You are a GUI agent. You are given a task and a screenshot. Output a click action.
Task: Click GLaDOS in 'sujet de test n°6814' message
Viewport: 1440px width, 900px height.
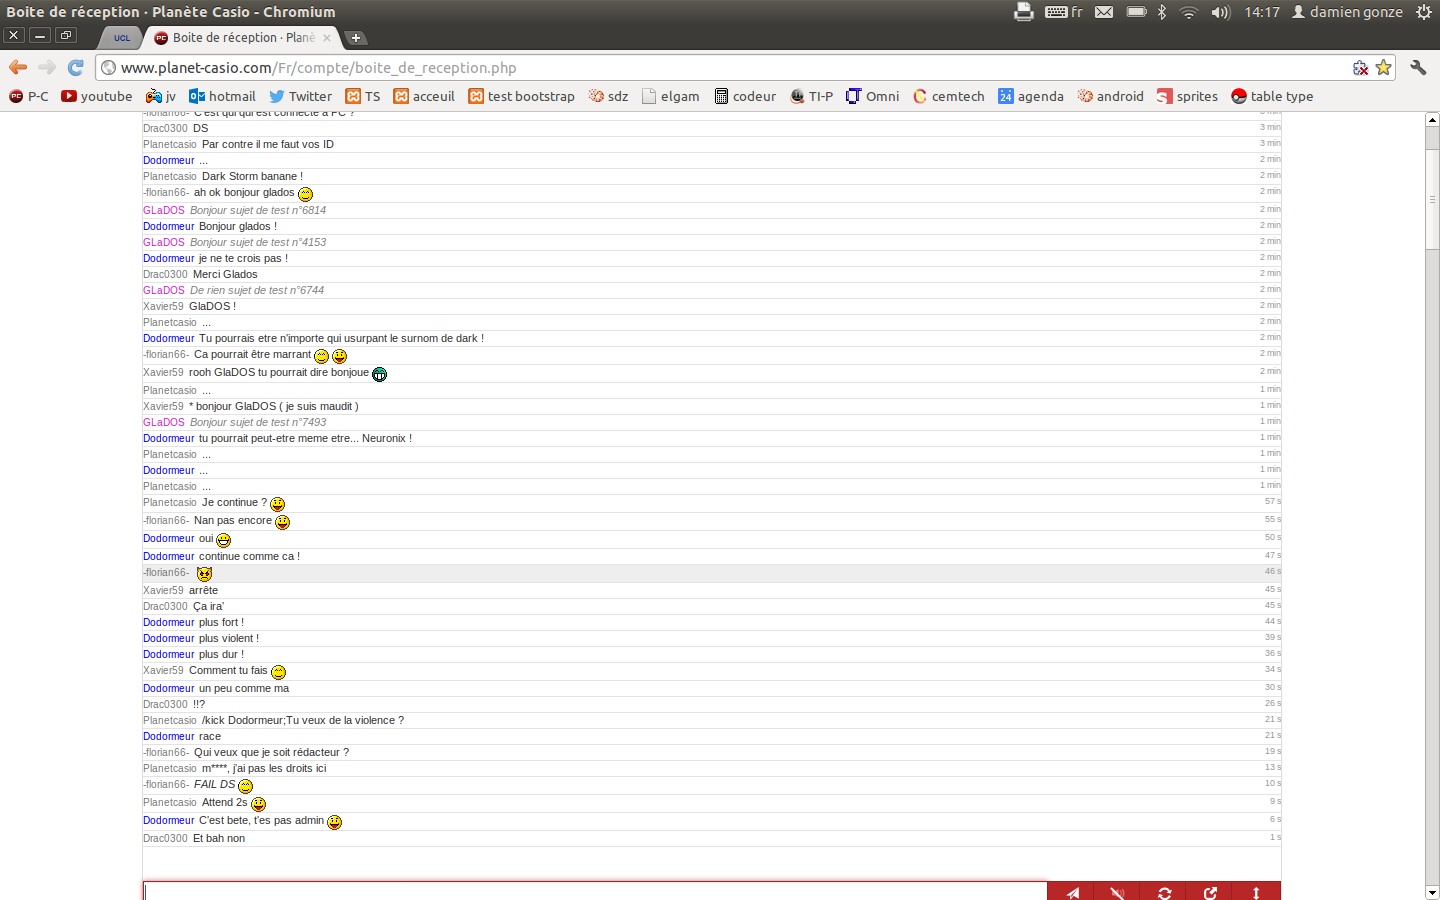pos(164,210)
